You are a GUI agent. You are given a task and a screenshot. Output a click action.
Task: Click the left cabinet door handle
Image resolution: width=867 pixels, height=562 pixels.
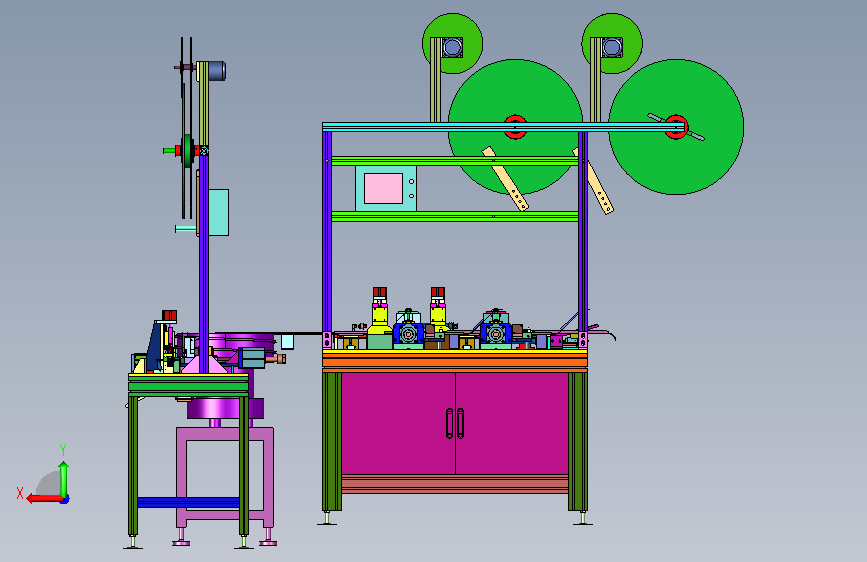pos(450,424)
